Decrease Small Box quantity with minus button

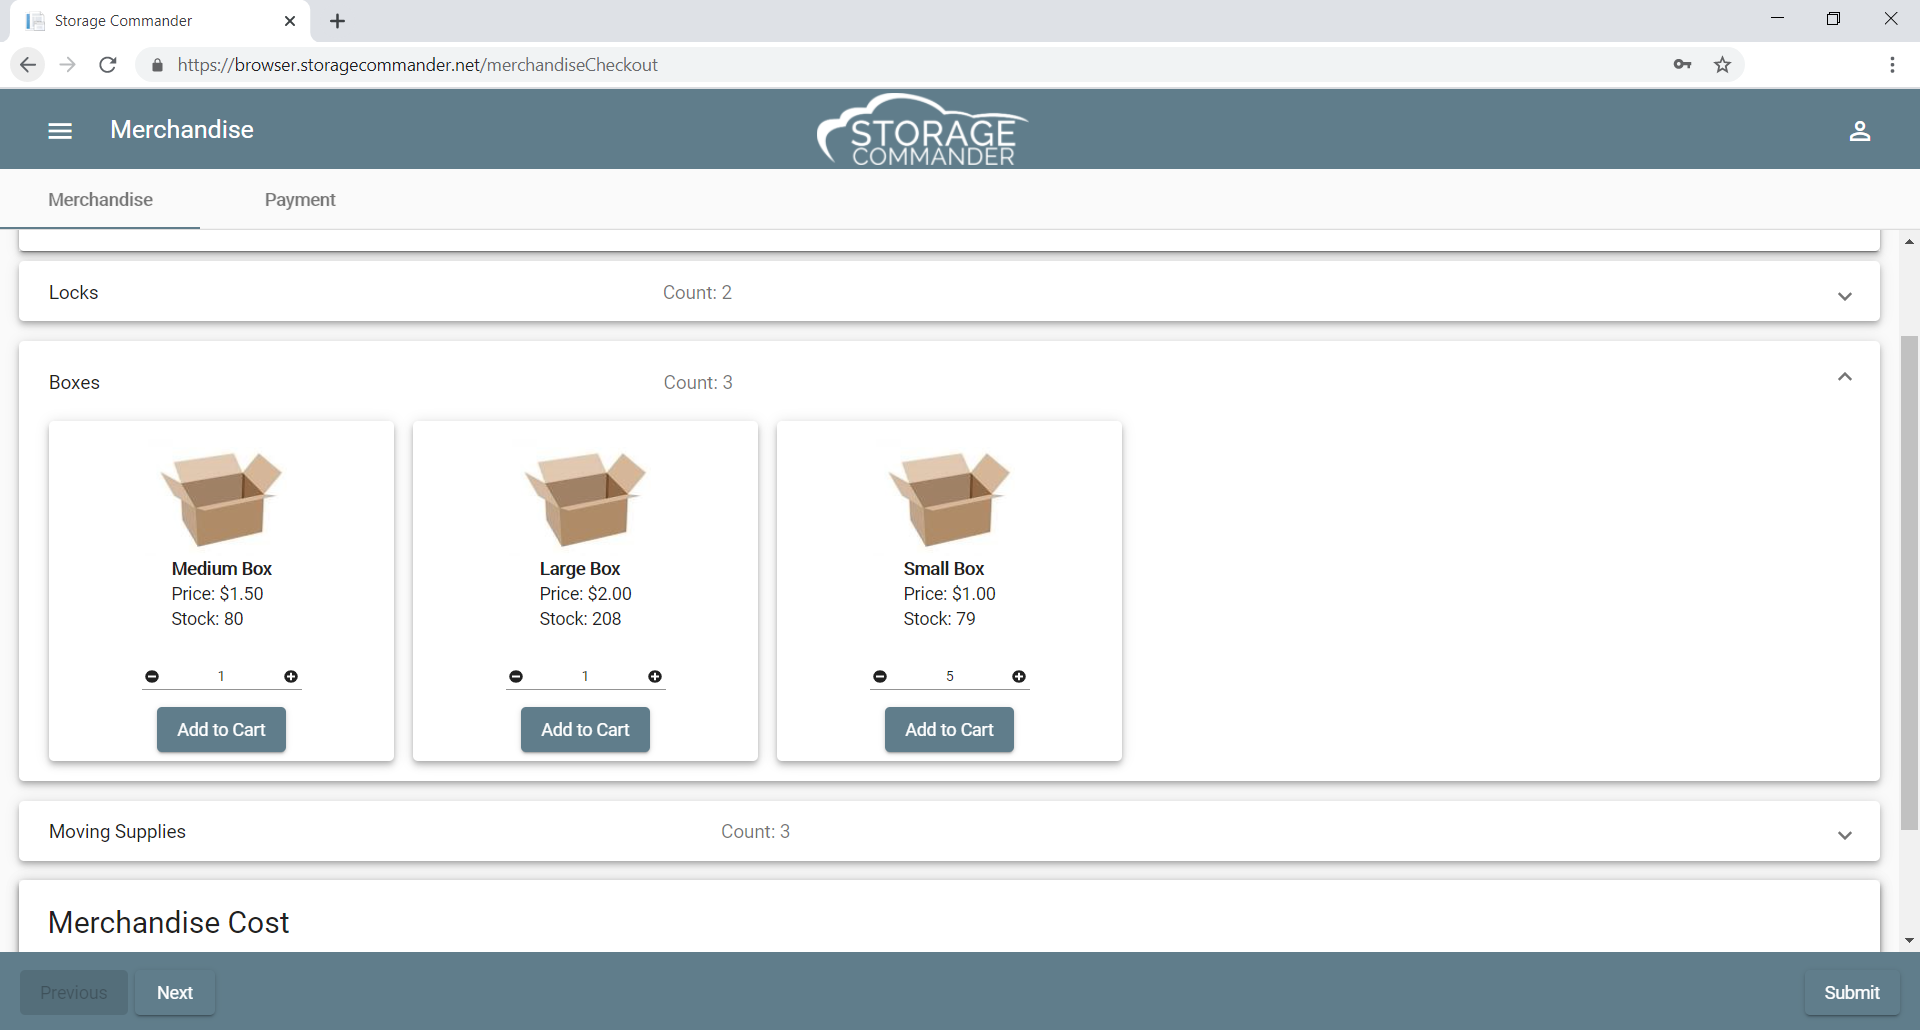coord(880,677)
